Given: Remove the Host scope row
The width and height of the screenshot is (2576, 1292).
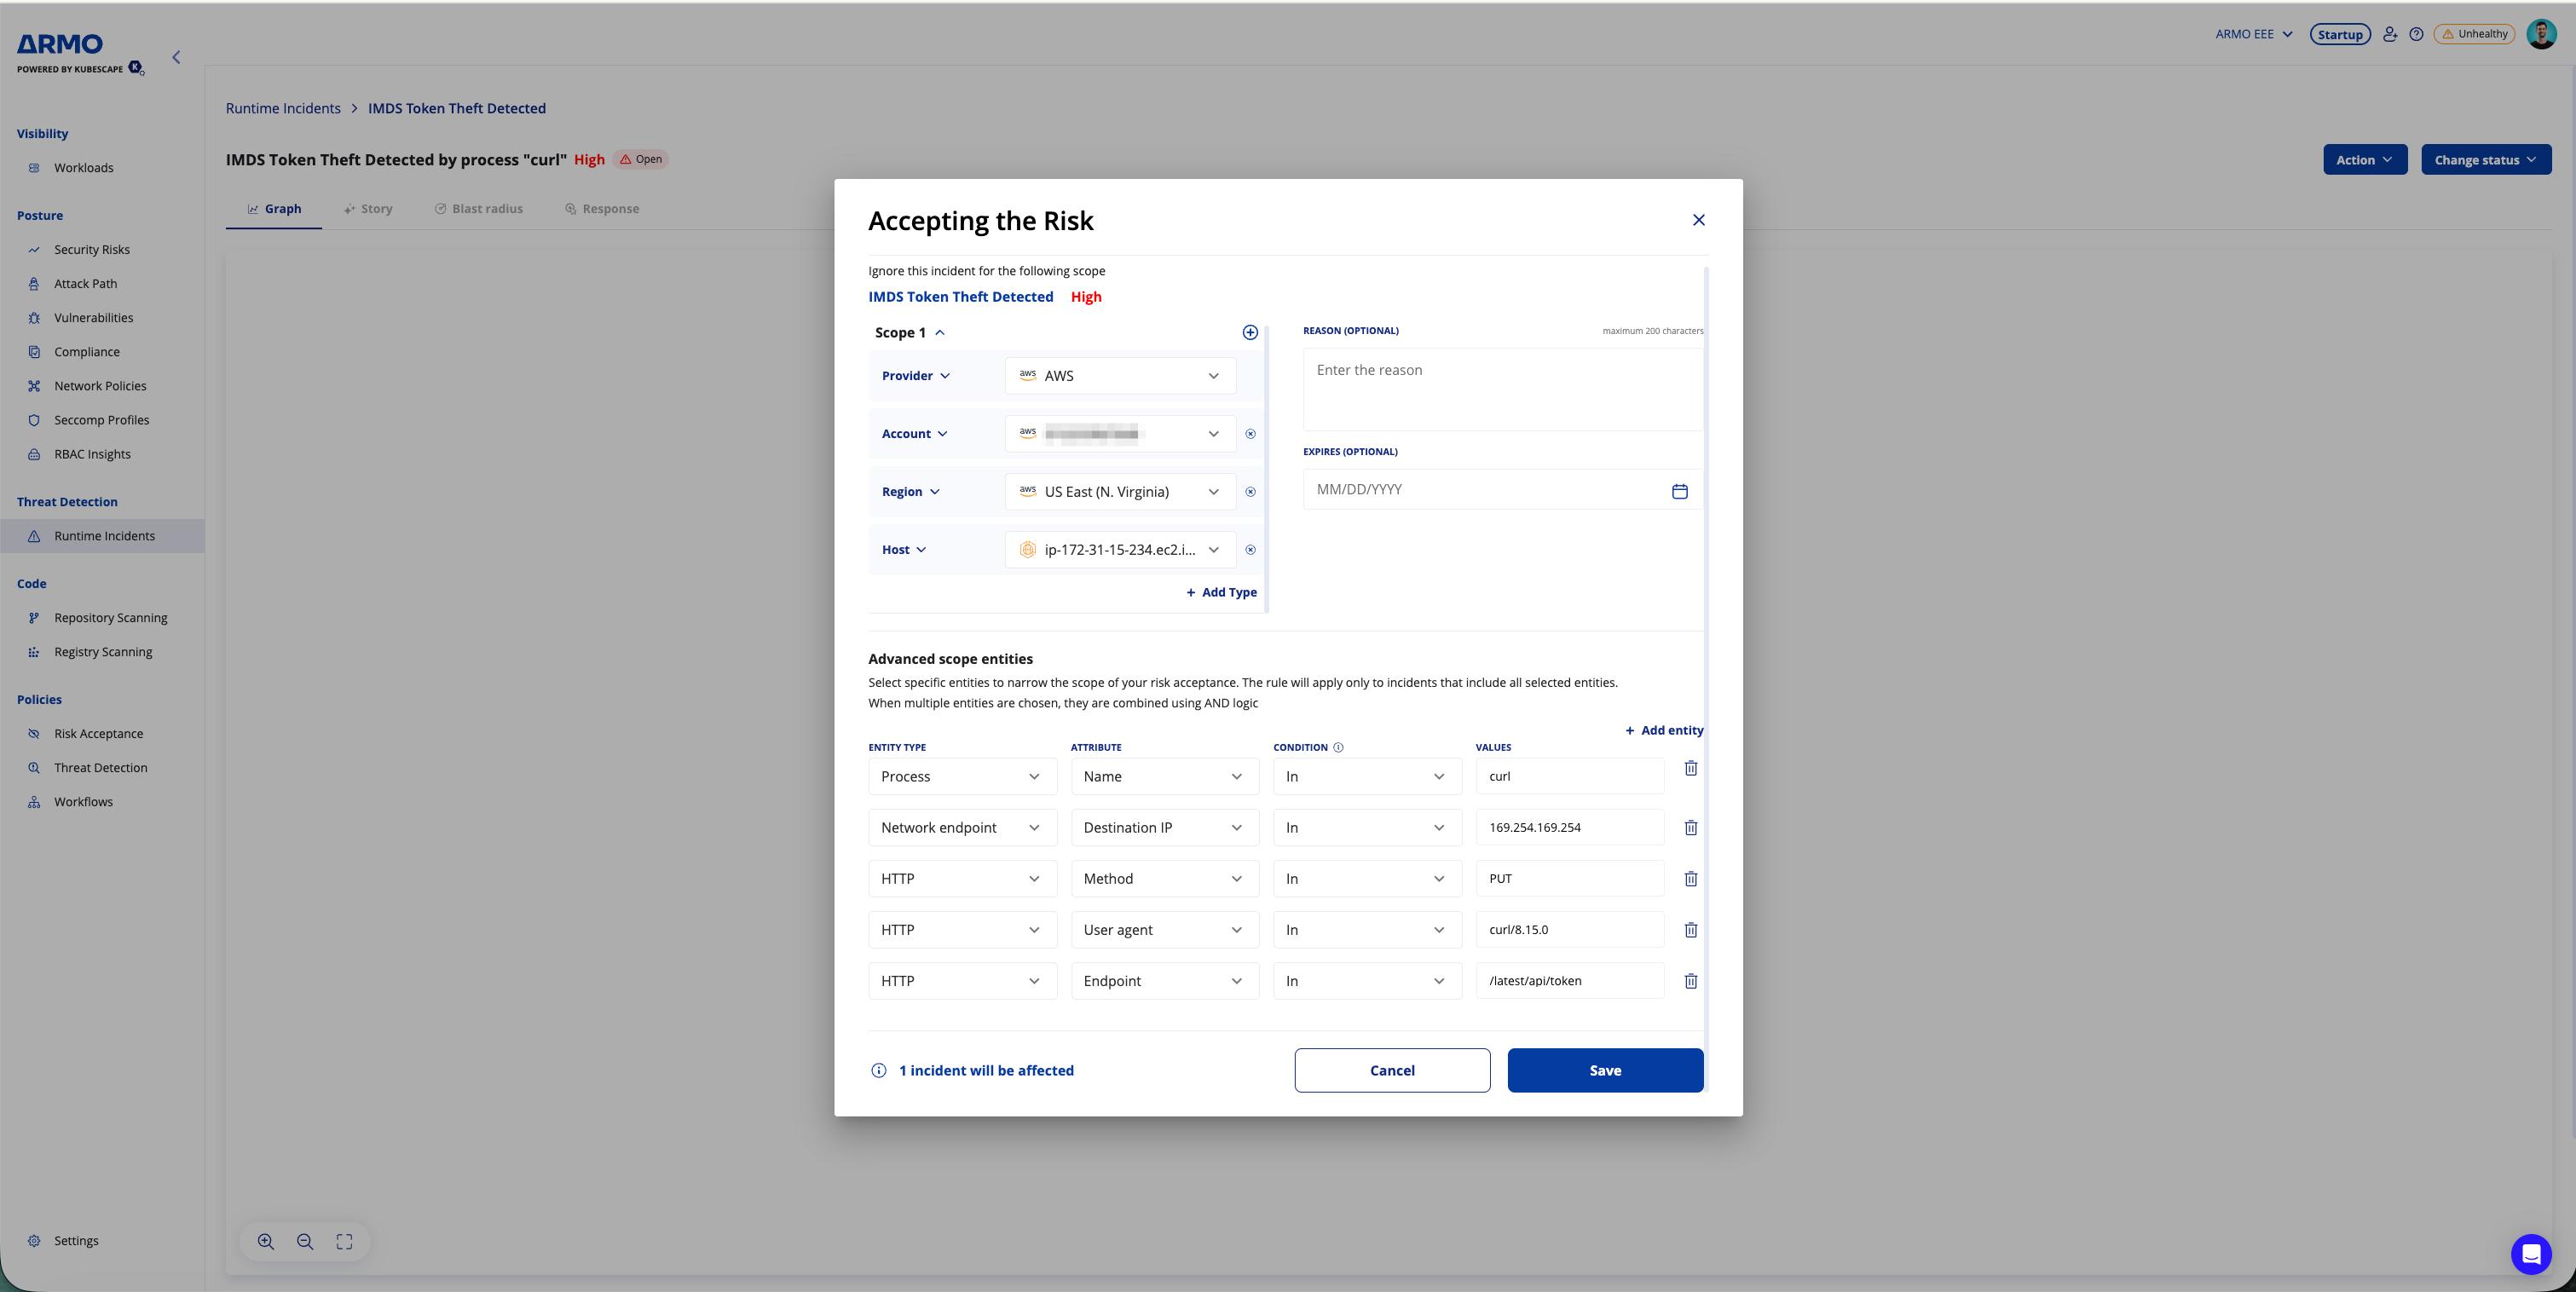Looking at the screenshot, I should 1250,550.
